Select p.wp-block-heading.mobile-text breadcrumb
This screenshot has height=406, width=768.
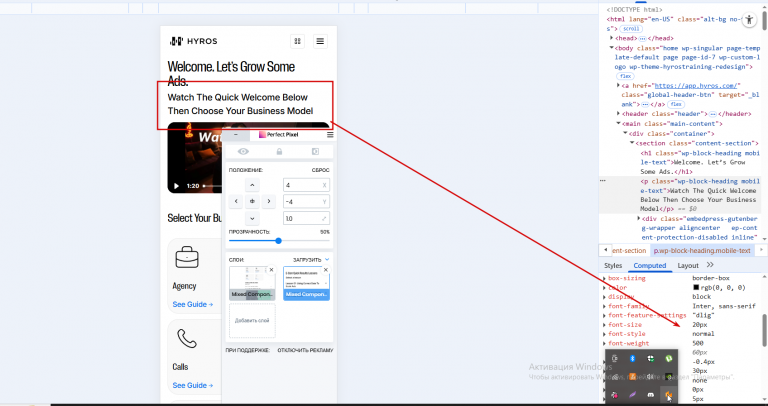coord(702,251)
